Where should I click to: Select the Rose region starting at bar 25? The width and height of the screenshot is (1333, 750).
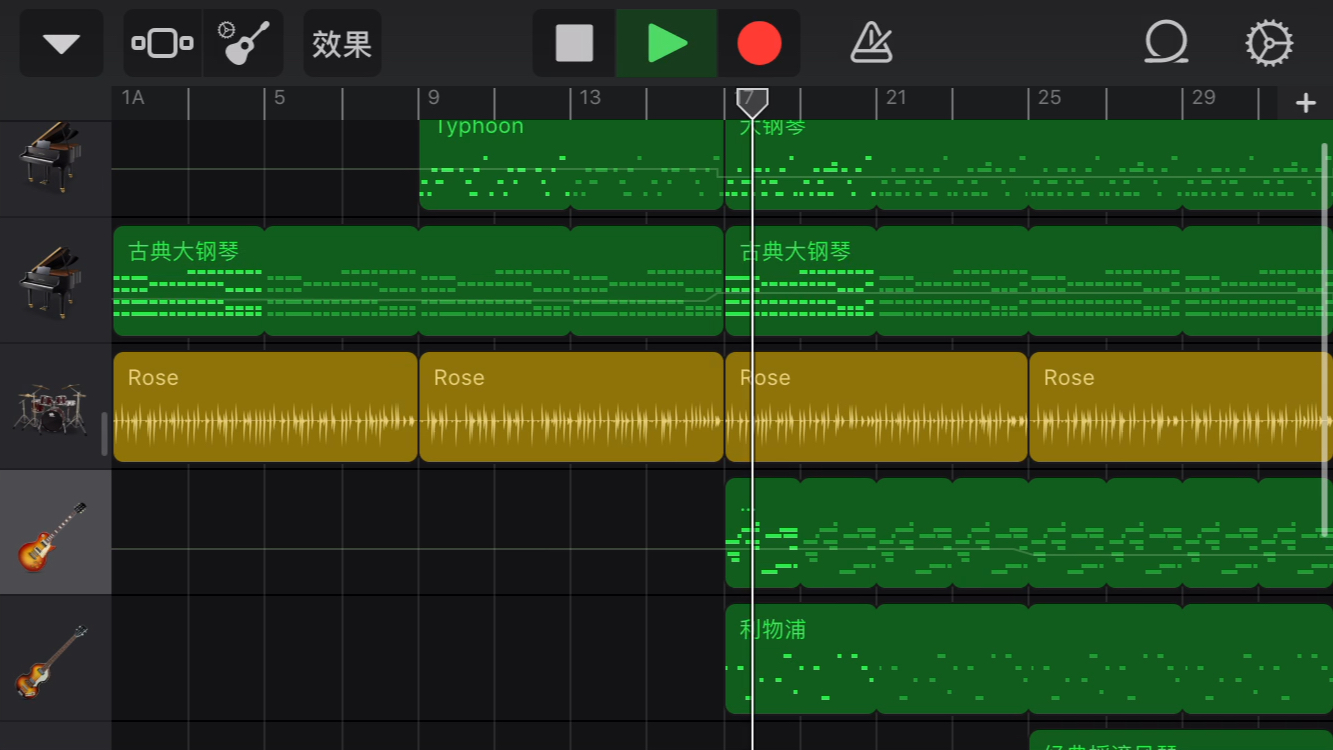click(x=1181, y=407)
